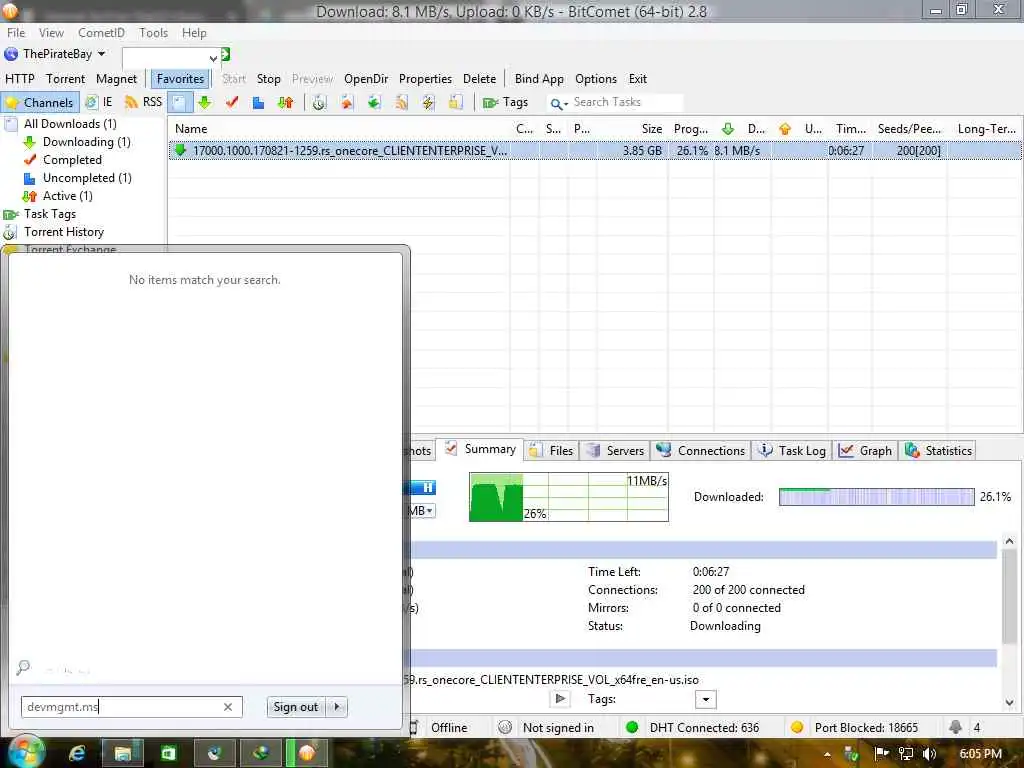Select Active (1) in sidebar
Screen dimensions: 1024x768
click(x=67, y=196)
